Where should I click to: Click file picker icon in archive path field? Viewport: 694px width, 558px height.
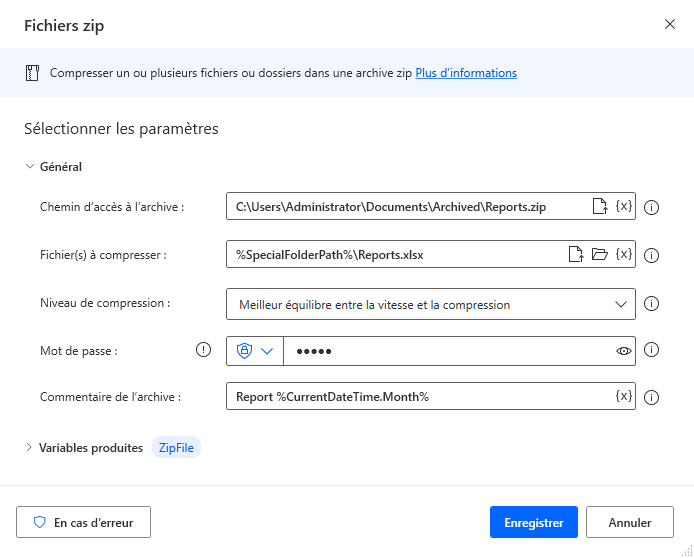pos(600,206)
